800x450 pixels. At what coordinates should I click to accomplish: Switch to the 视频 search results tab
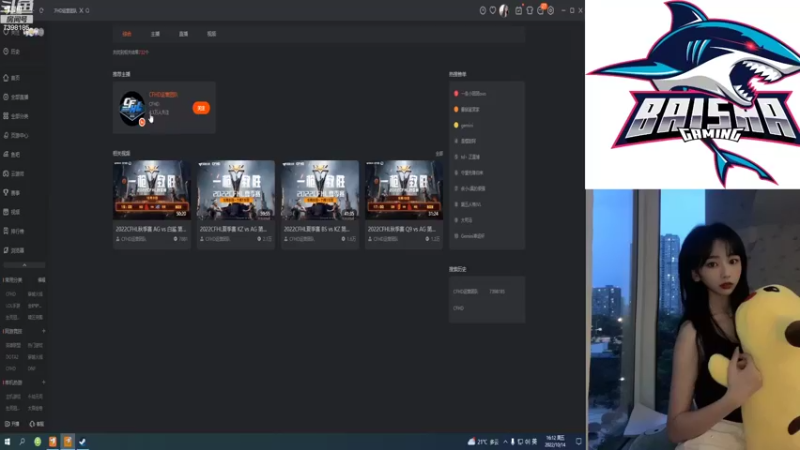pyautogui.click(x=211, y=34)
